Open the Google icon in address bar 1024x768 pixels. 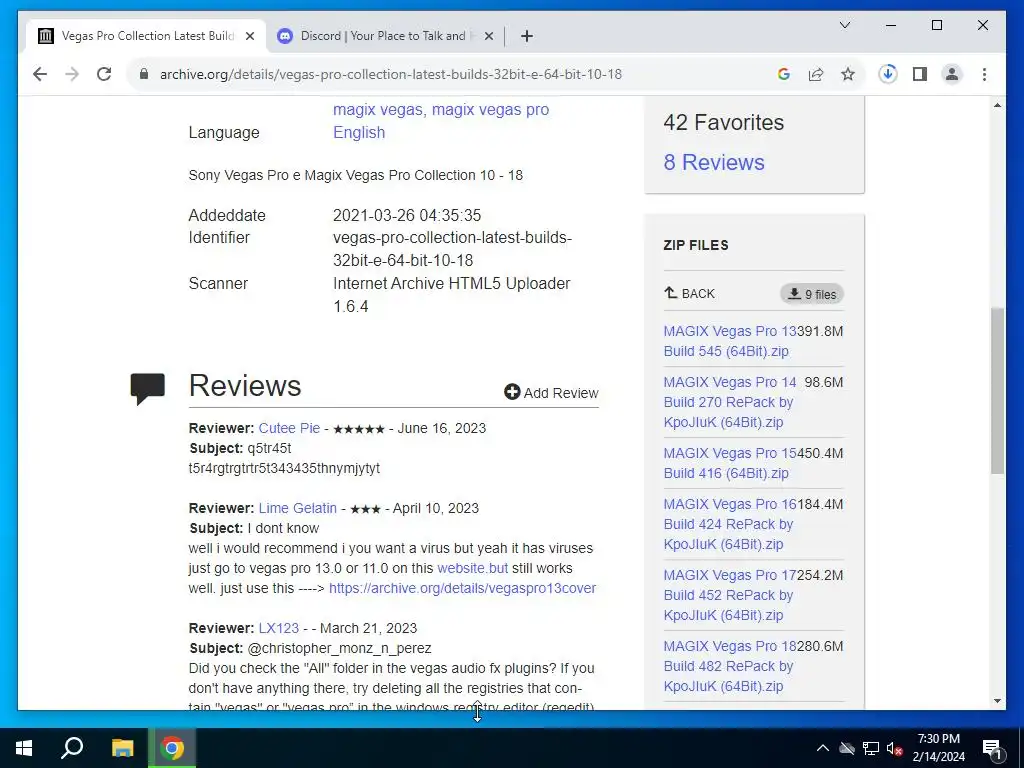tap(784, 74)
